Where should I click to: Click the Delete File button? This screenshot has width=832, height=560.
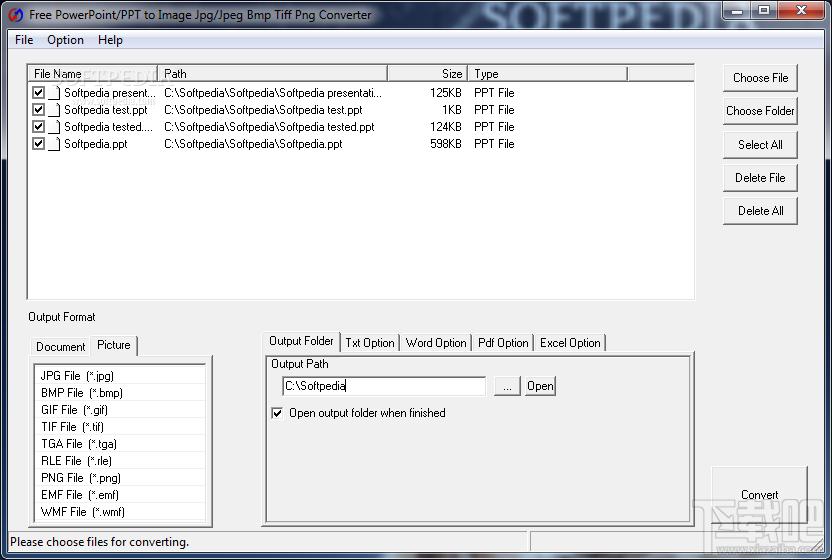pos(760,178)
